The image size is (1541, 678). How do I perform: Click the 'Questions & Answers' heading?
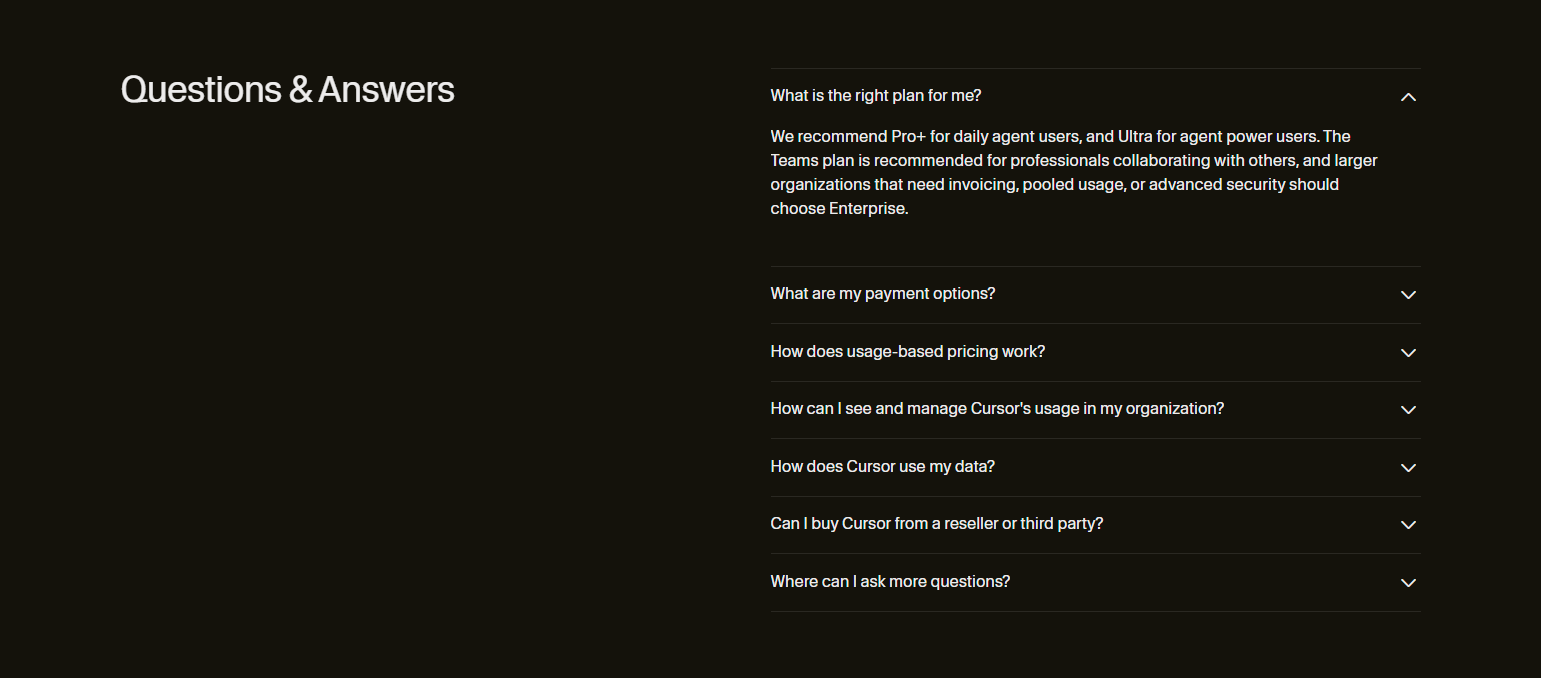287,89
